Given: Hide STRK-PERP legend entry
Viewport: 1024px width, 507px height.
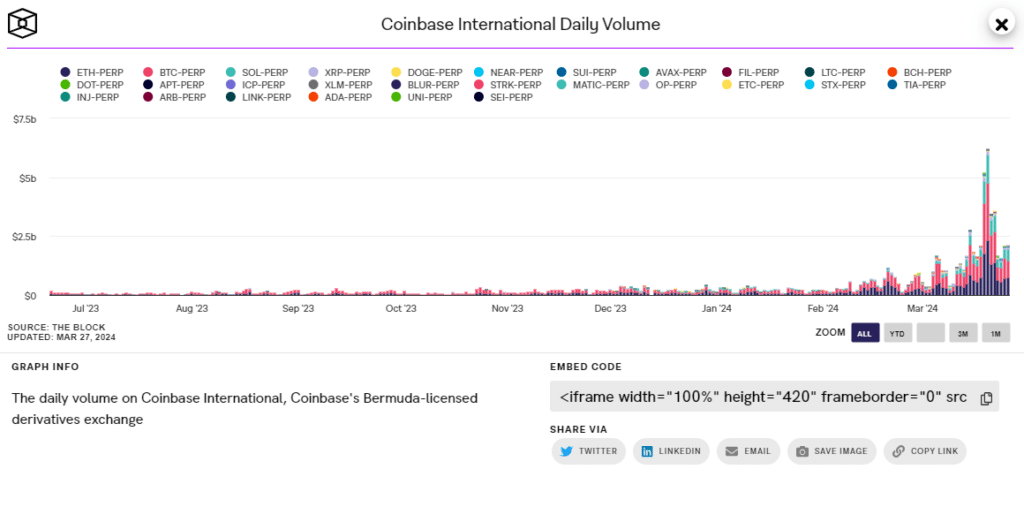Looking at the screenshot, I should pos(507,85).
